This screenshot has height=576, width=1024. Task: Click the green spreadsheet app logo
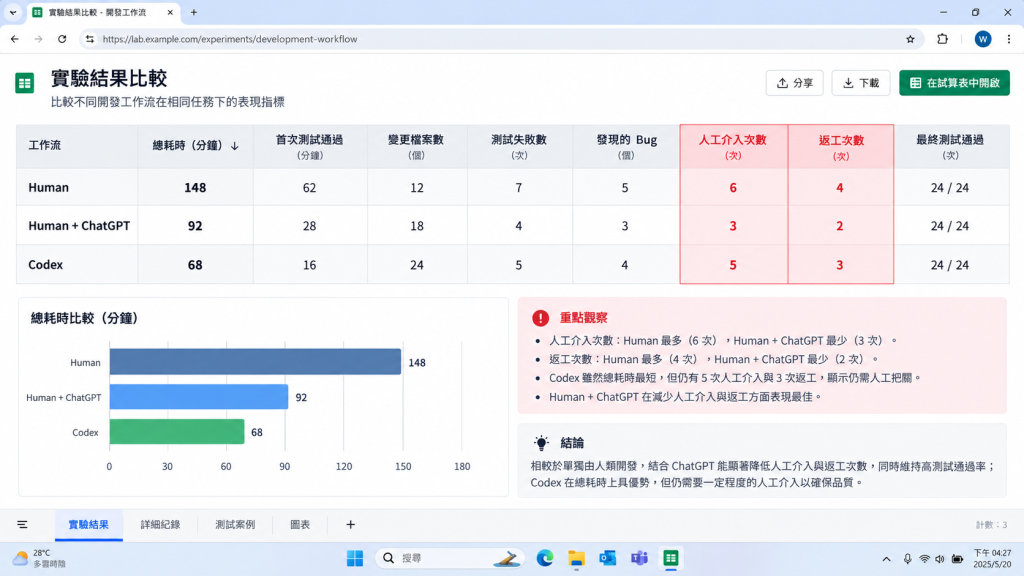(x=25, y=83)
